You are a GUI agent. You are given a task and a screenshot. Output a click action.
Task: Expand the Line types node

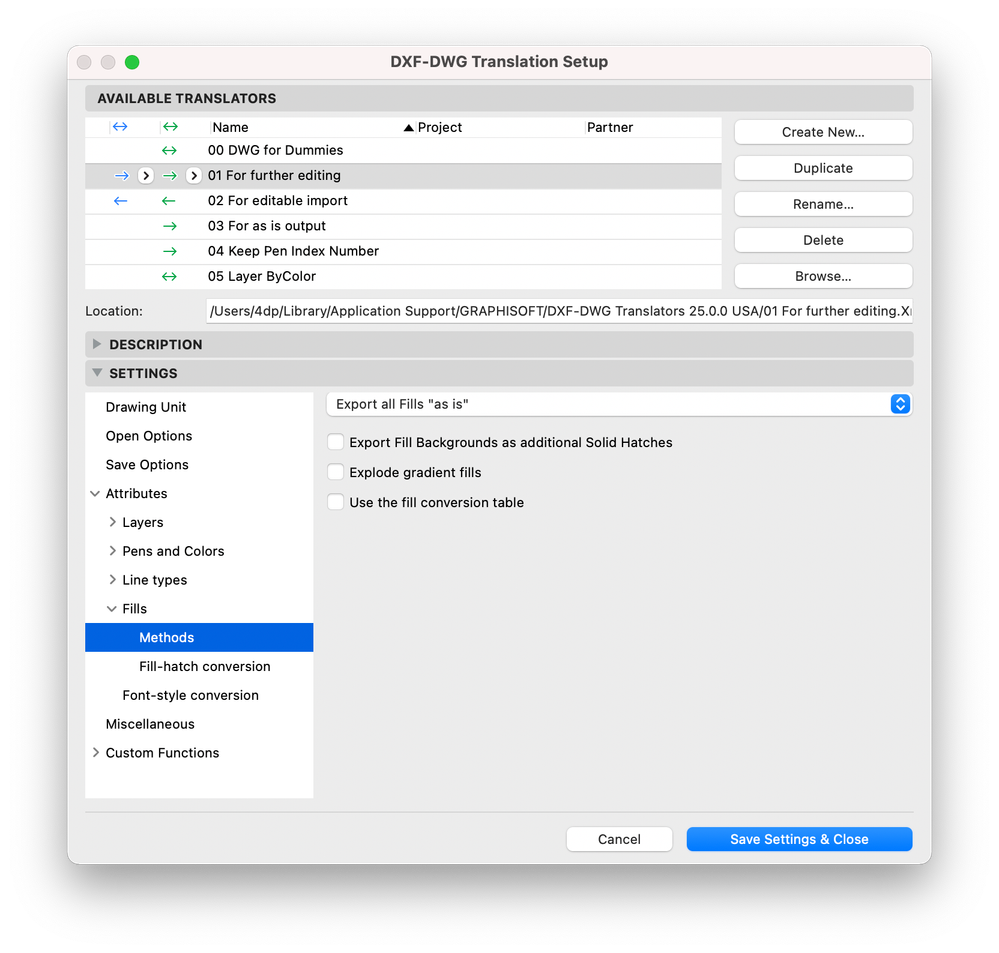[x=112, y=579]
